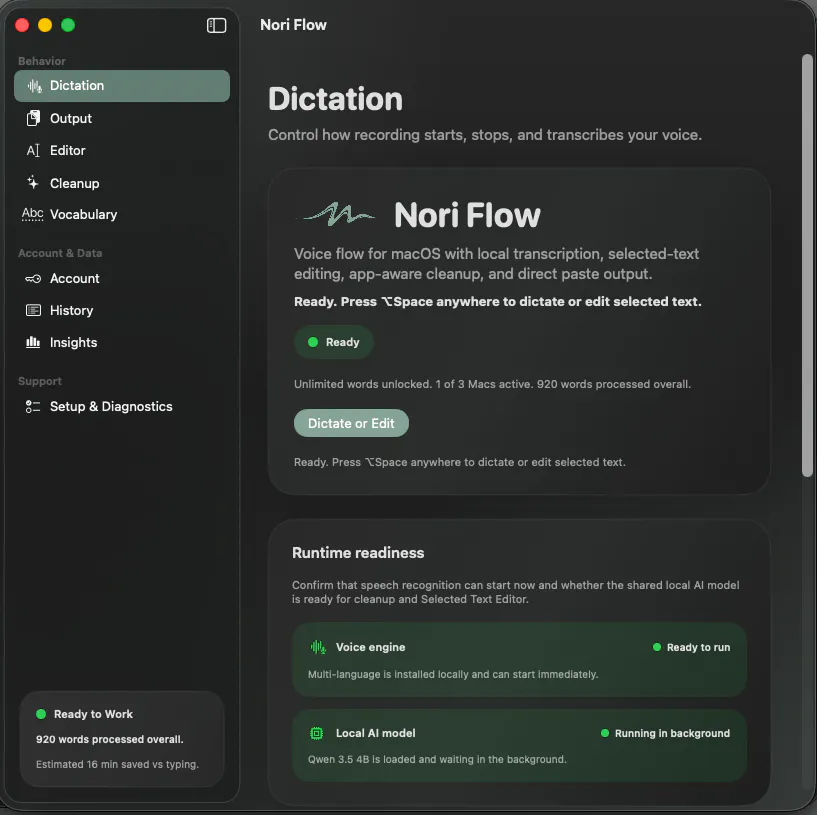Click "Multi-language is installed locally" description
817x815 pixels.
pos(453,674)
